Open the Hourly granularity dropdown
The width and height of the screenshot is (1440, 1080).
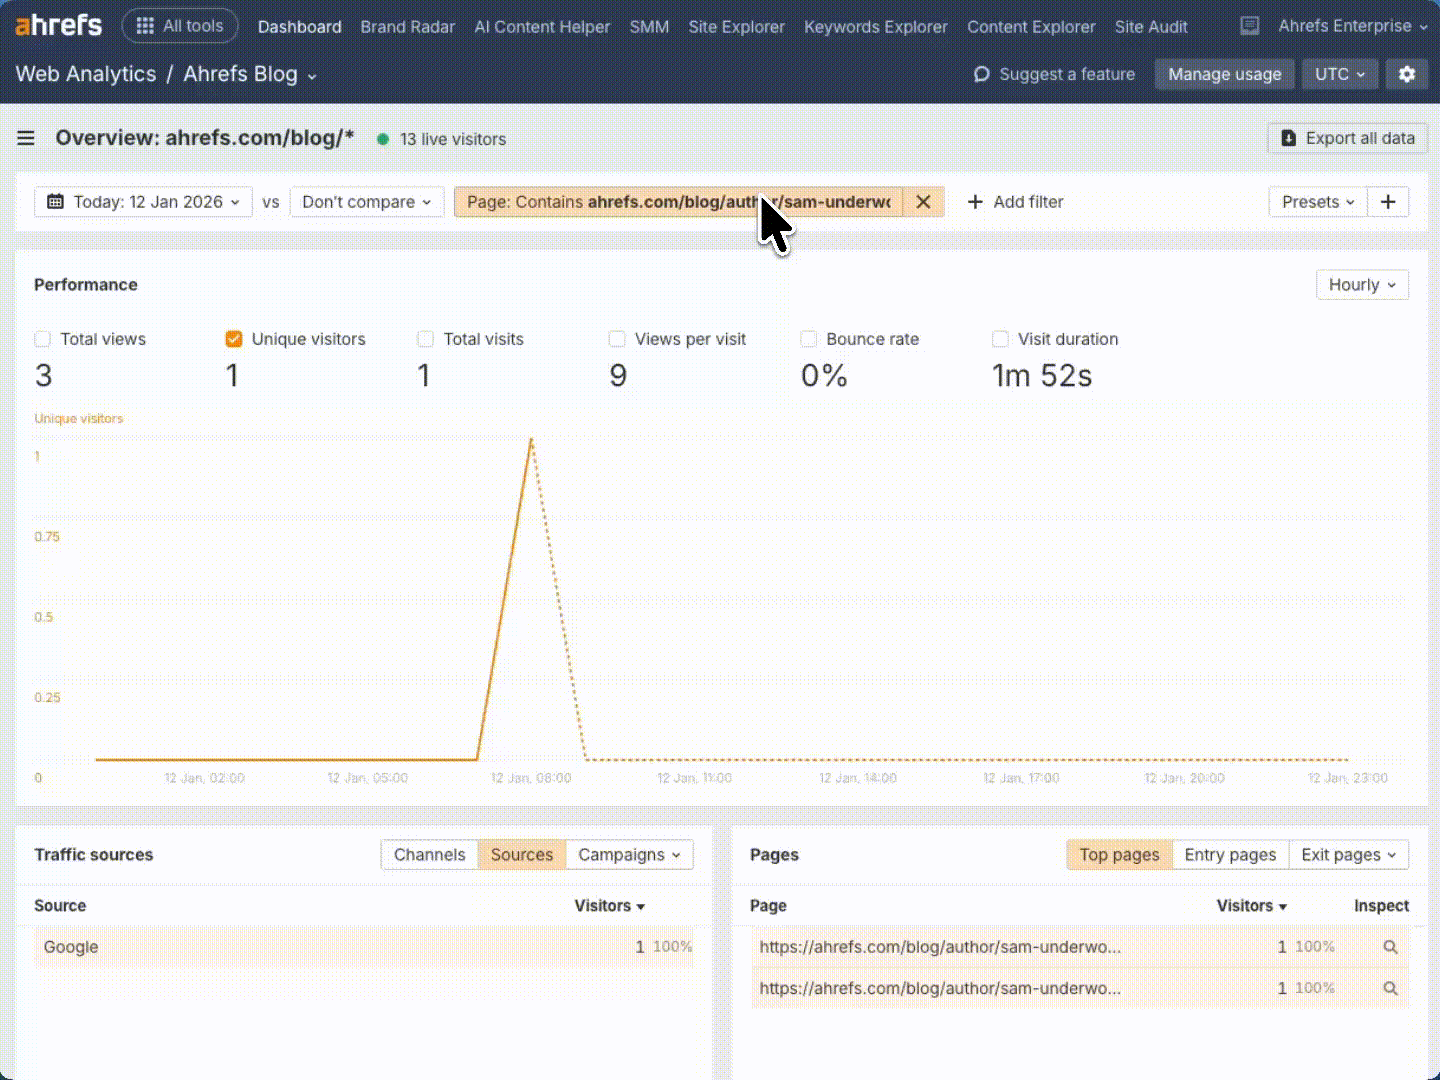point(1361,285)
